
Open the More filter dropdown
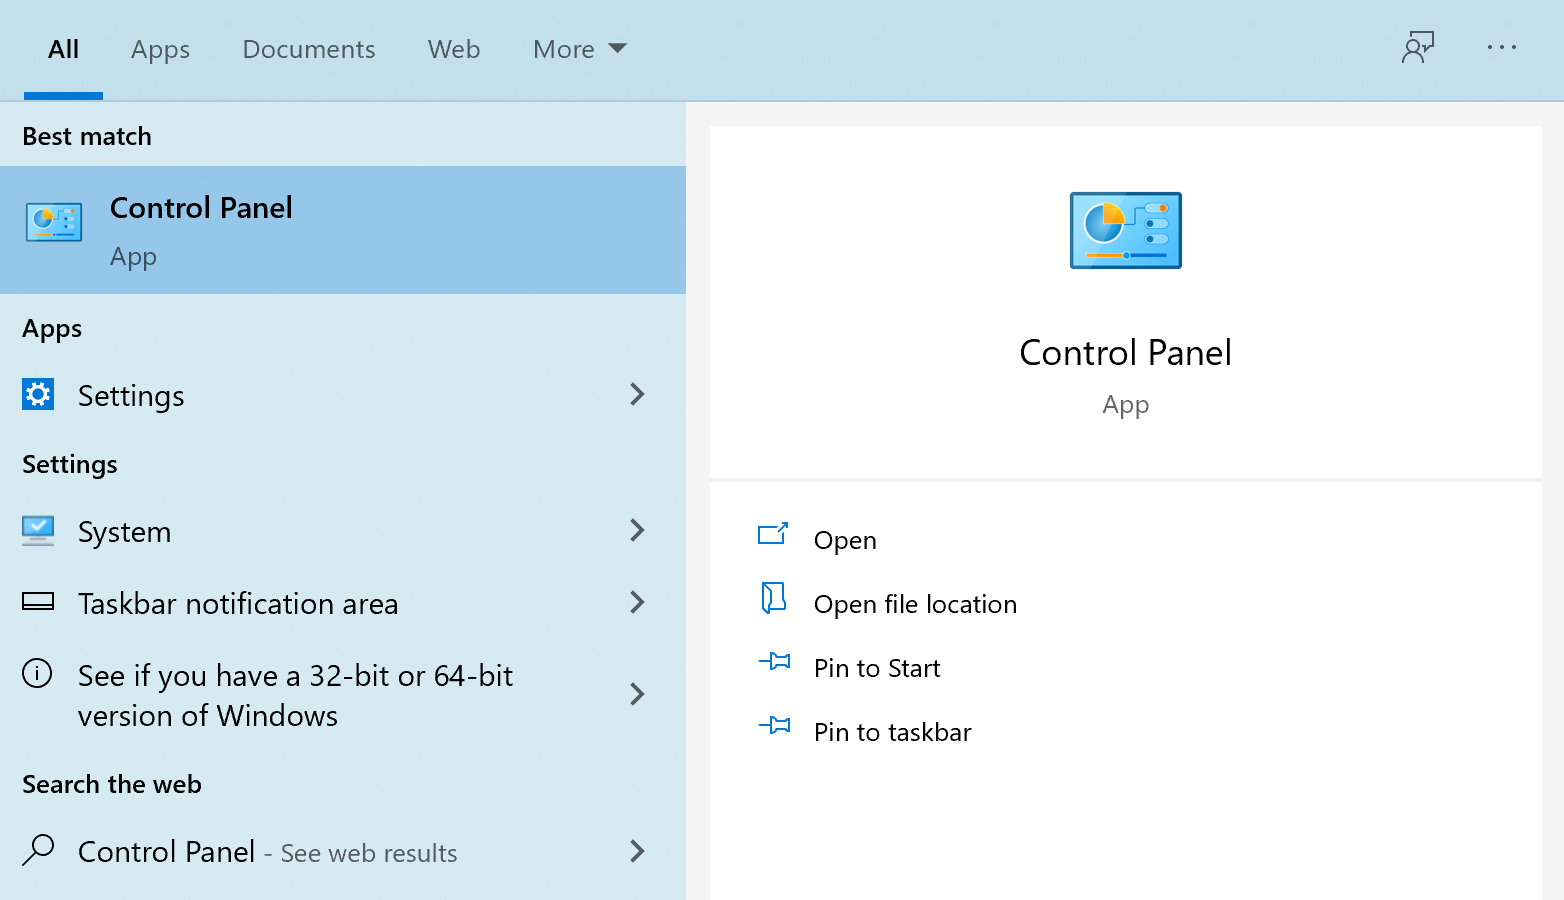[x=580, y=49]
